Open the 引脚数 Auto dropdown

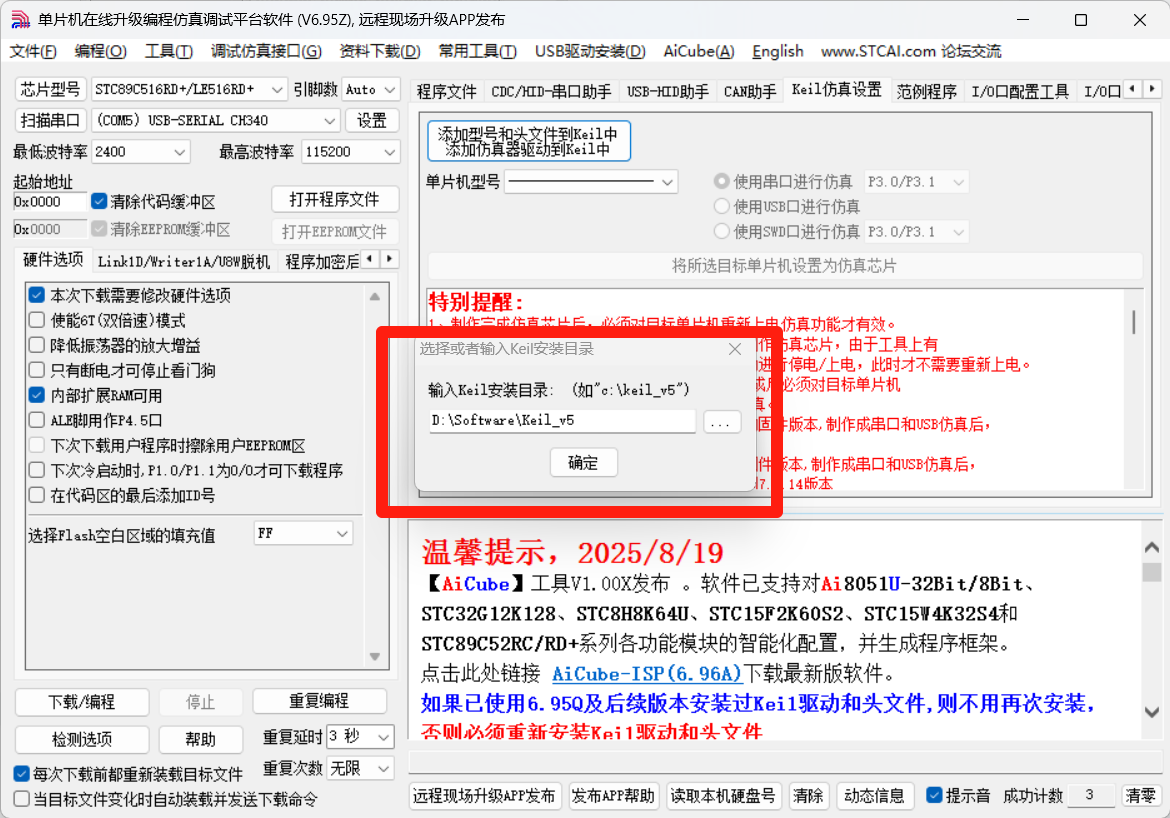(x=371, y=90)
